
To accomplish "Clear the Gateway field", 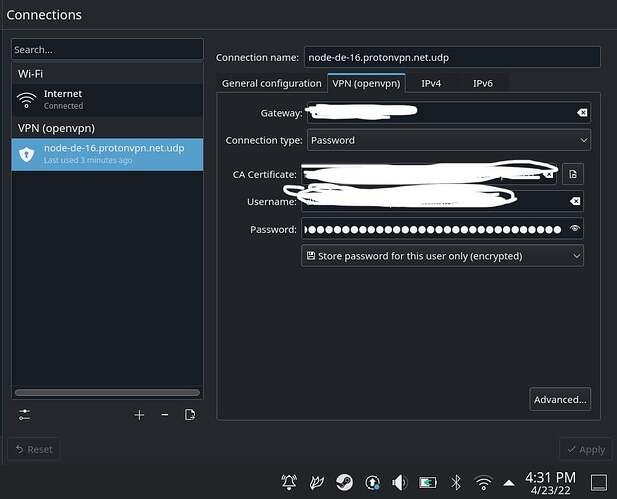I will pos(582,113).
